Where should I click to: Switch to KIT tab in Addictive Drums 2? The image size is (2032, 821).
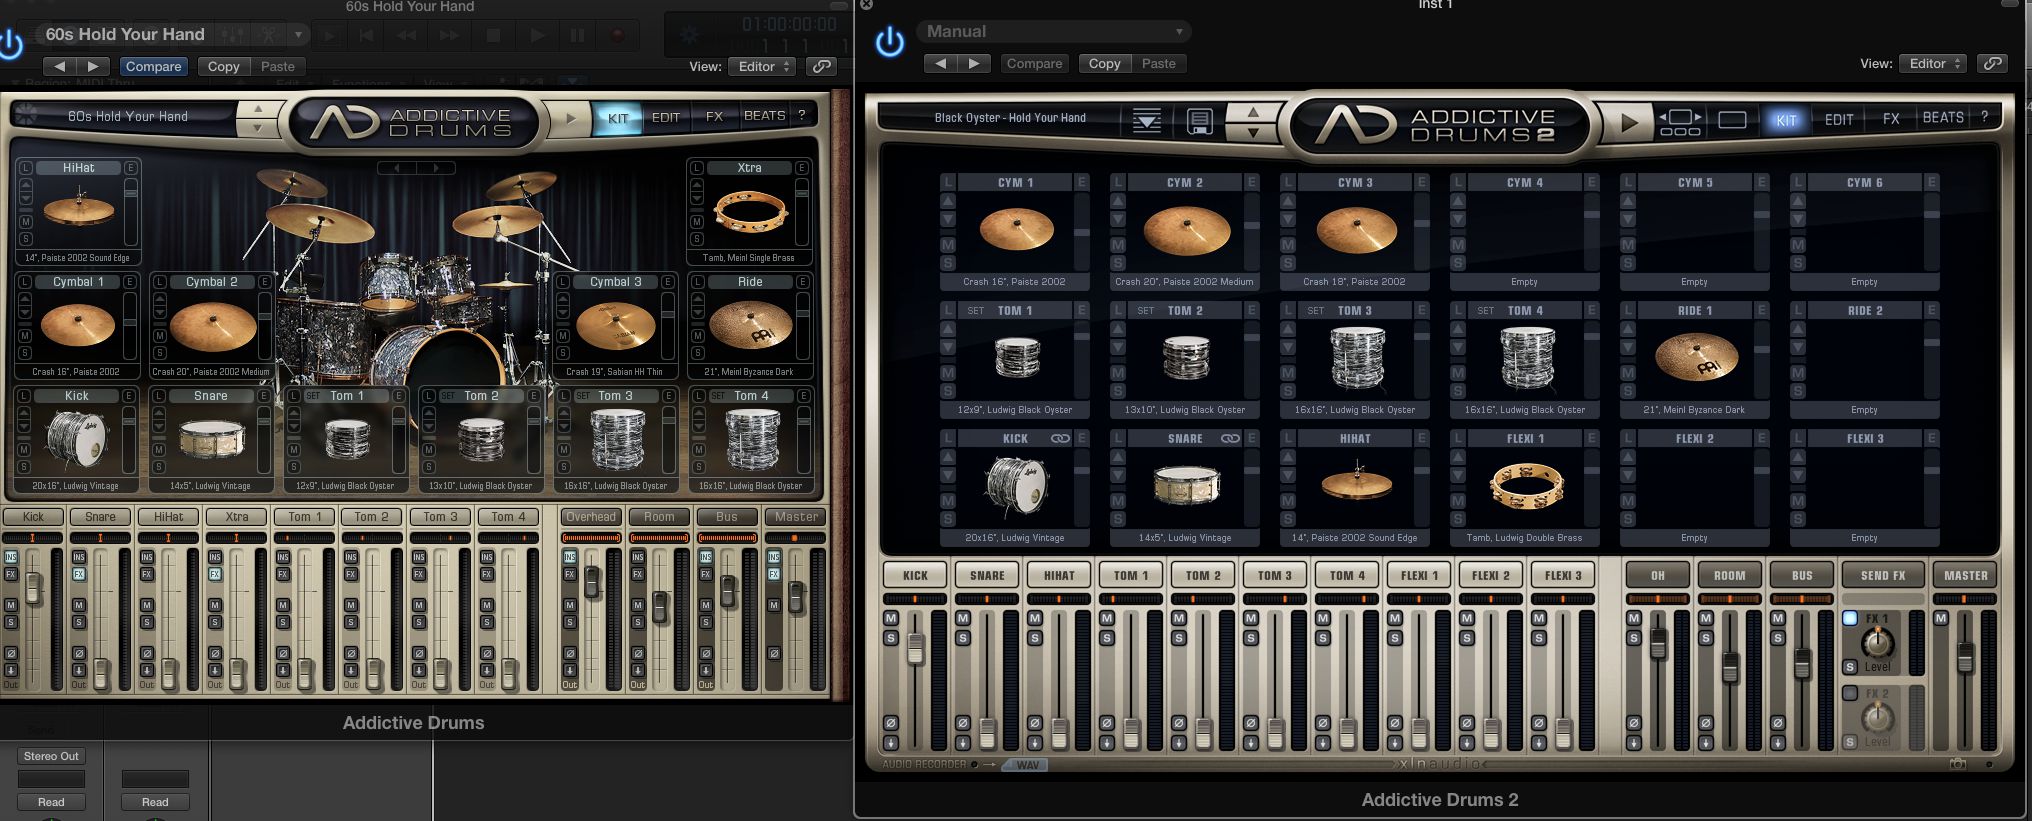click(1786, 120)
